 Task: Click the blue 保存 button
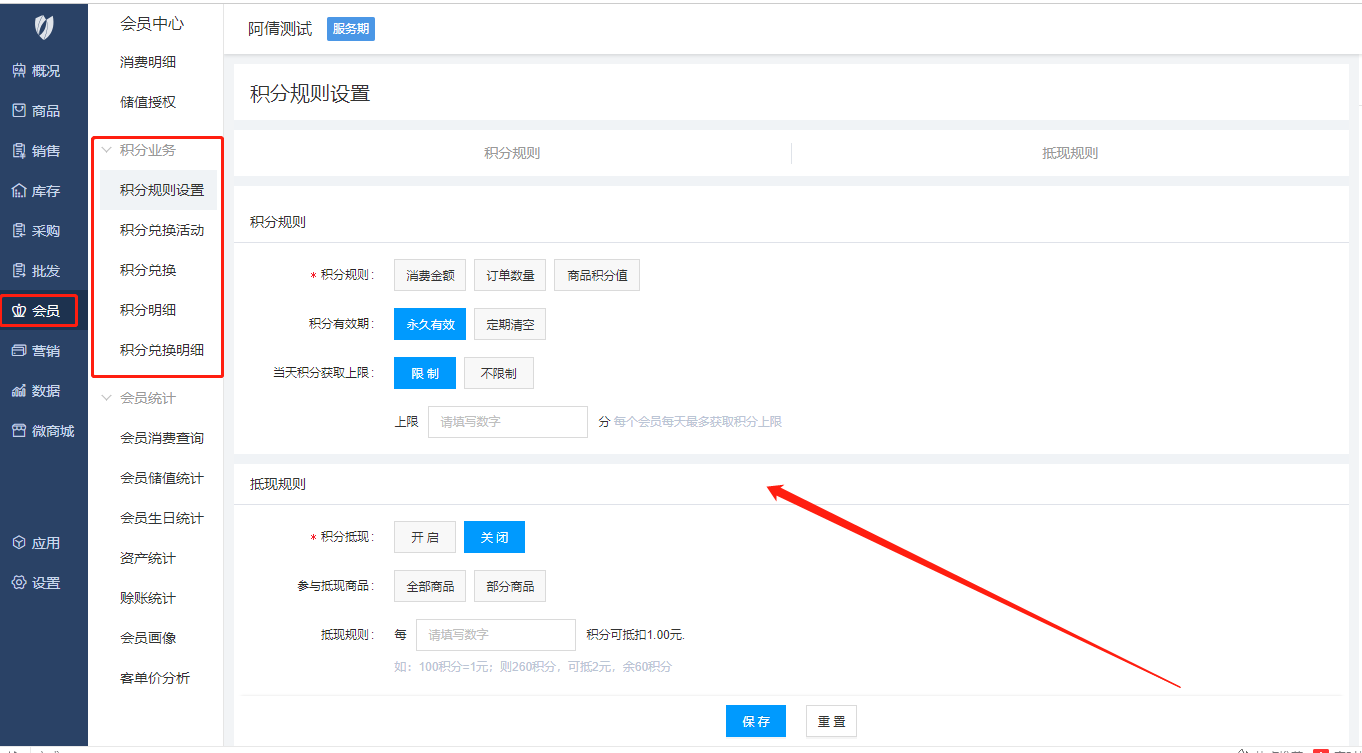click(755, 721)
